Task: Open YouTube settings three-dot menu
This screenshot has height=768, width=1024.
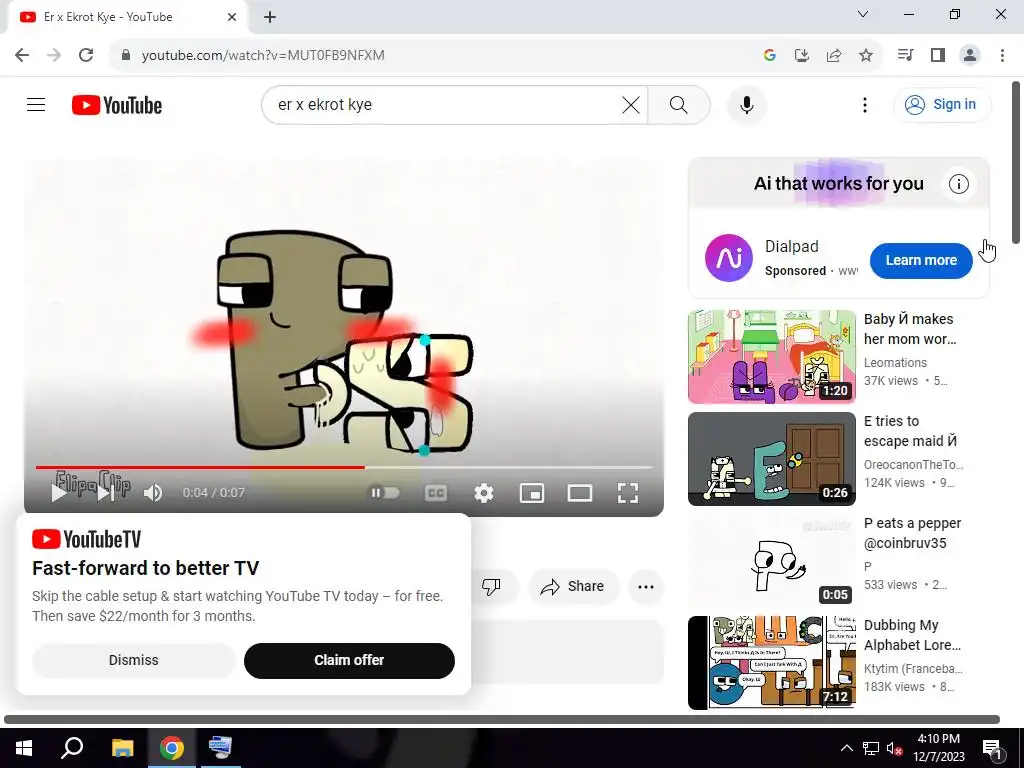Action: pos(865,105)
